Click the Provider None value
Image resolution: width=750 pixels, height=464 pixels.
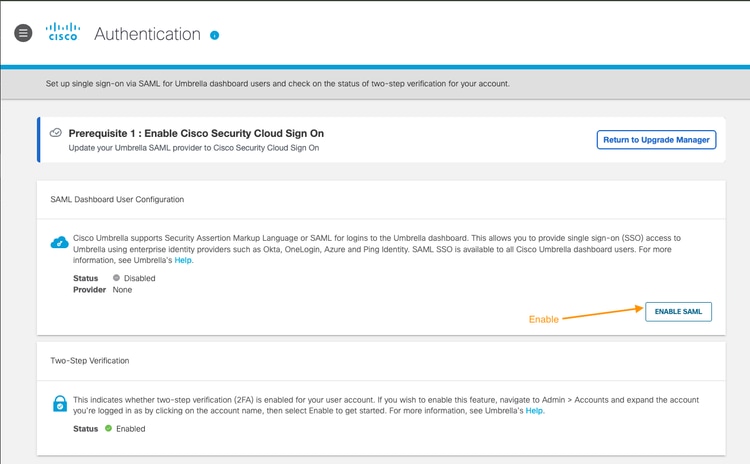coord(122,290)
